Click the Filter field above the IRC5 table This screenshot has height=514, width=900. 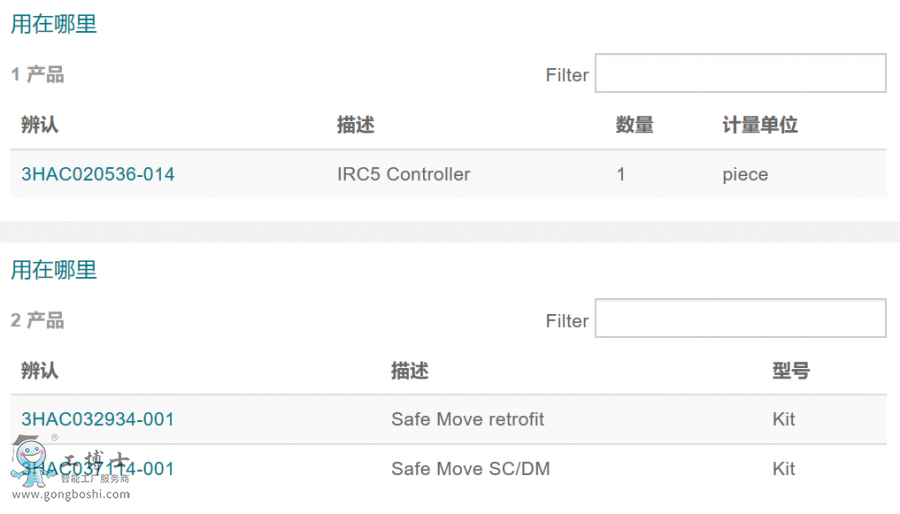740,74
